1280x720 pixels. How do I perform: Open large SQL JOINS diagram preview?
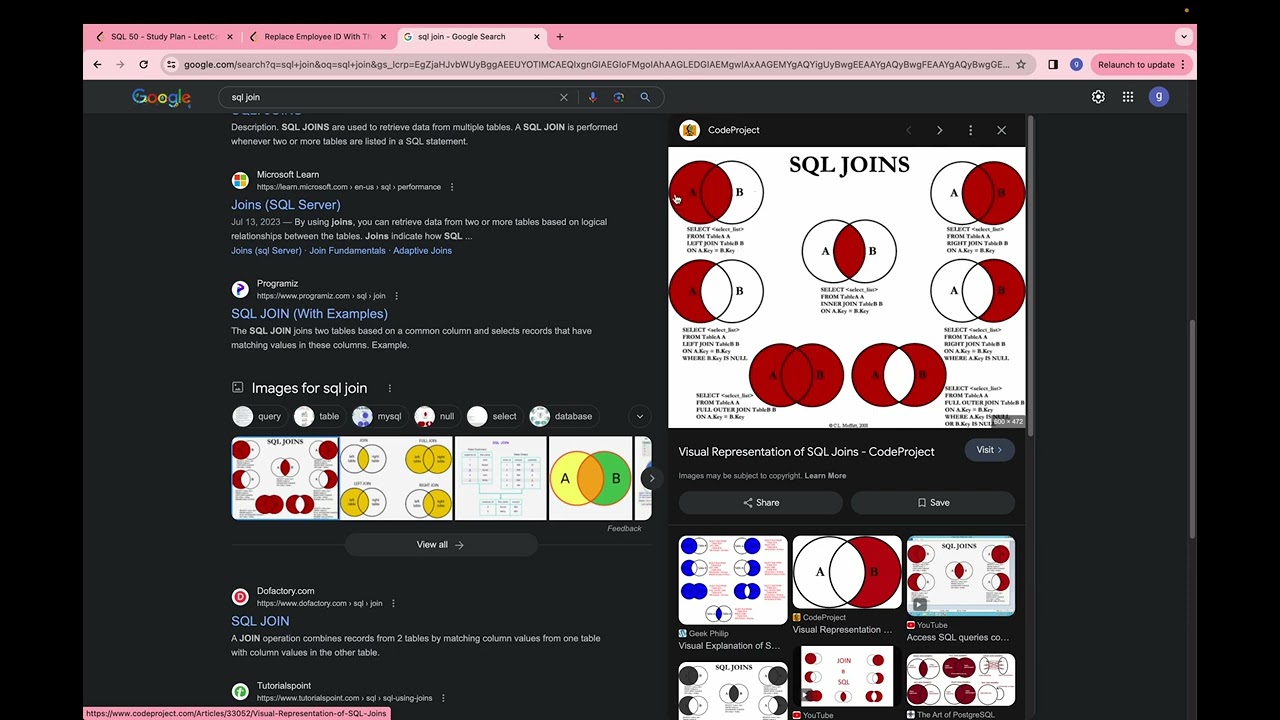(847, 287)
